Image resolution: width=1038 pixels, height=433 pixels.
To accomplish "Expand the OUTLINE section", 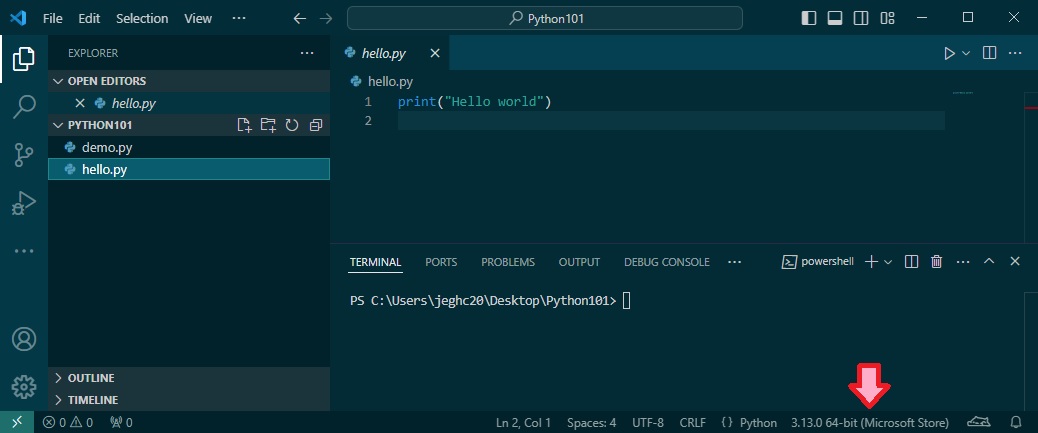I will coord(90,378).
